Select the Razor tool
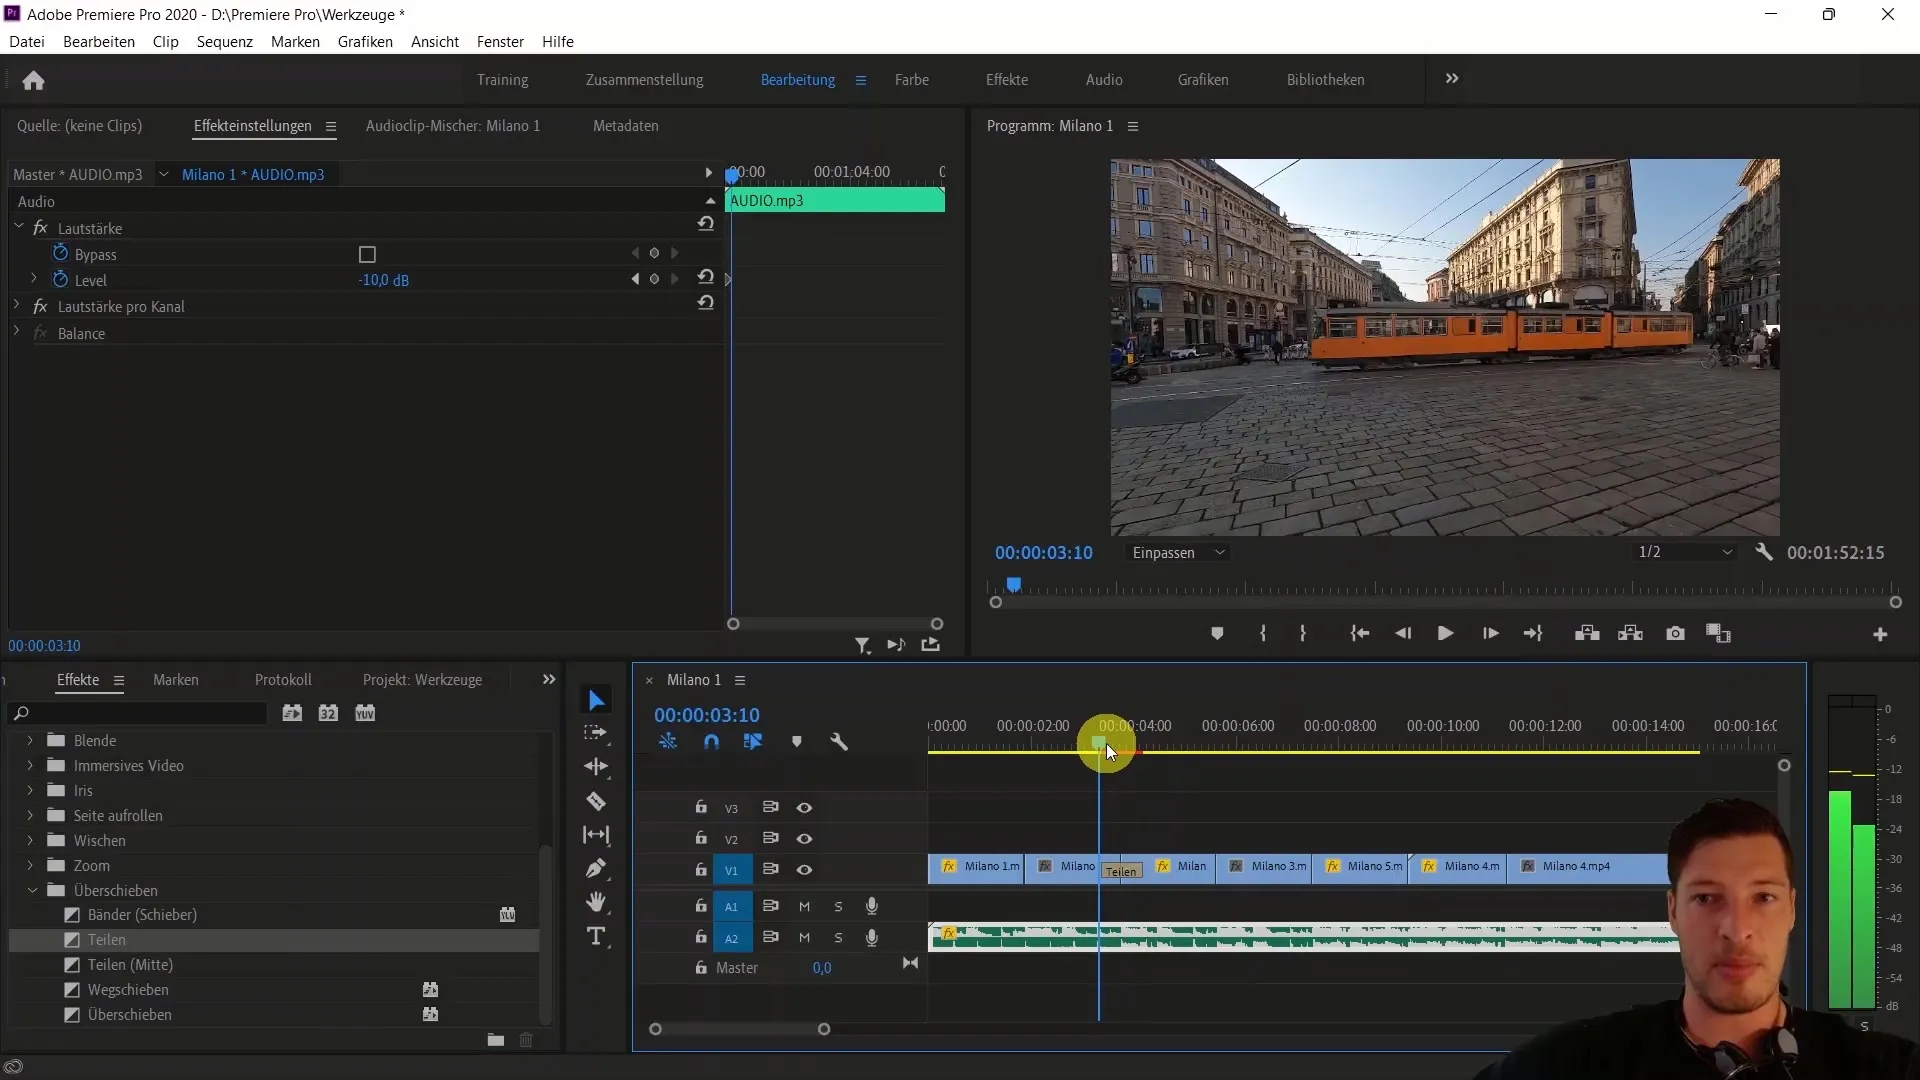The width and height of the screenshot is (1920, 1080). click(x=596, y=801)
